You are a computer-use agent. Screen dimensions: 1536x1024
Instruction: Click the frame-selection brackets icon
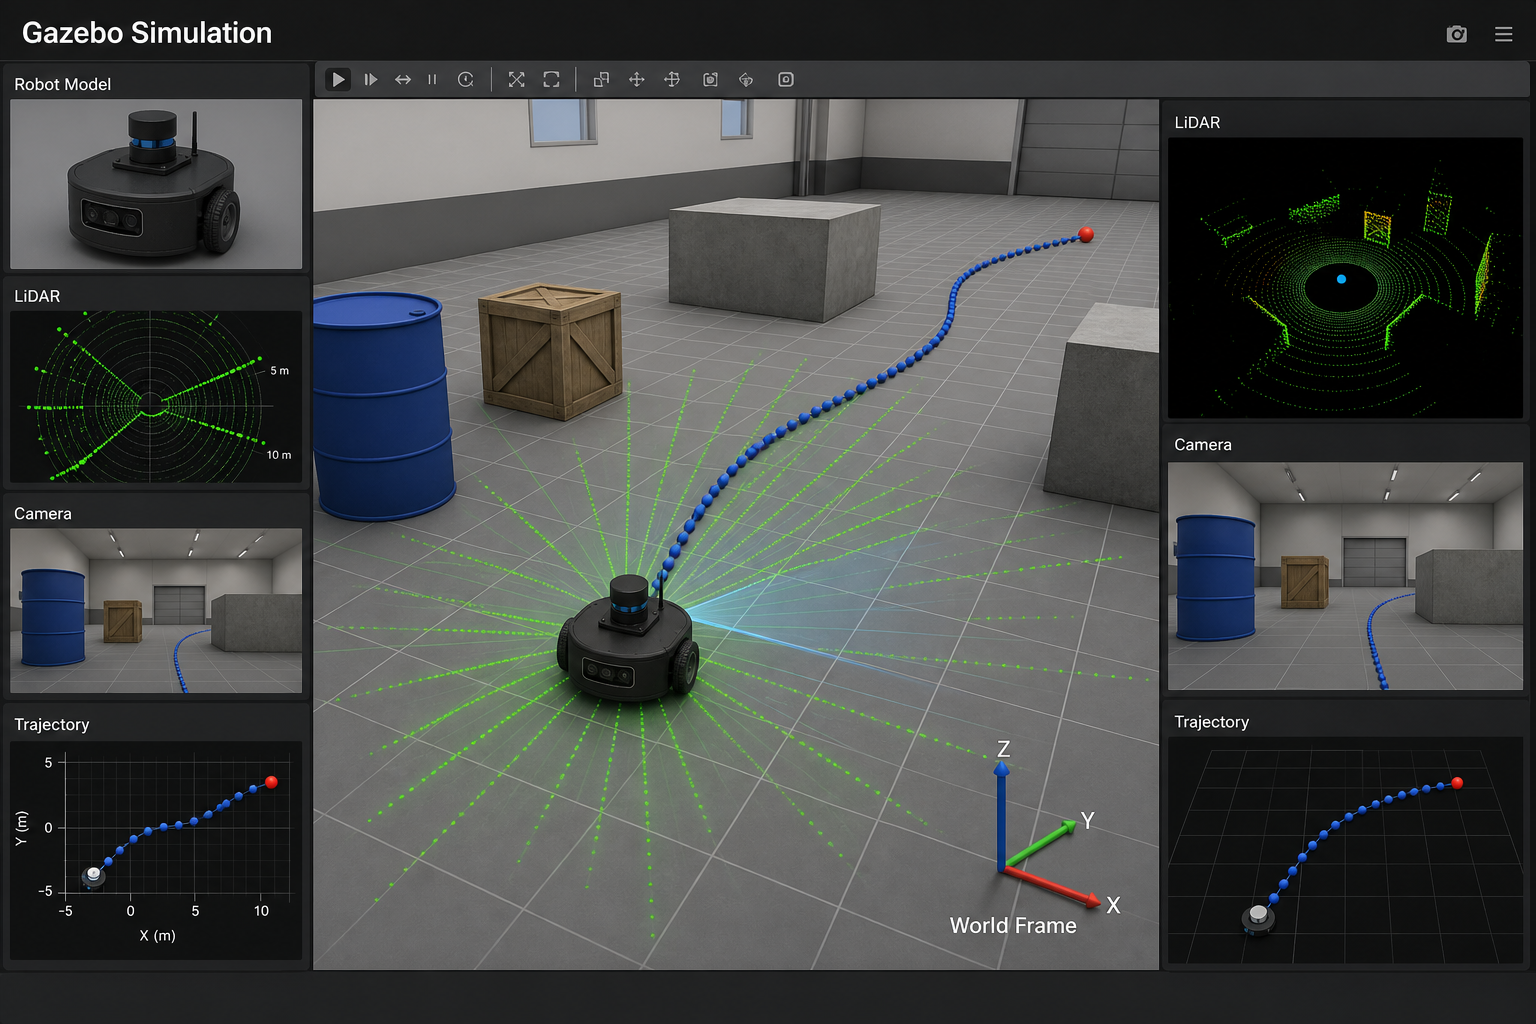coord(551,79)
